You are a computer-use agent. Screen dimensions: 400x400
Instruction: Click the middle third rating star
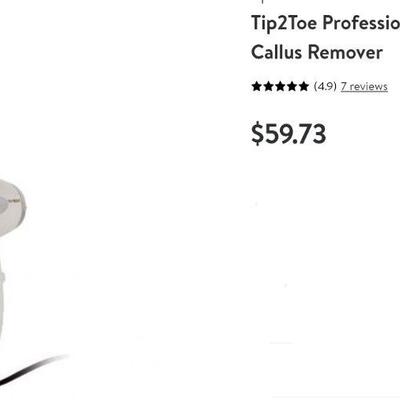click(280, 86)
